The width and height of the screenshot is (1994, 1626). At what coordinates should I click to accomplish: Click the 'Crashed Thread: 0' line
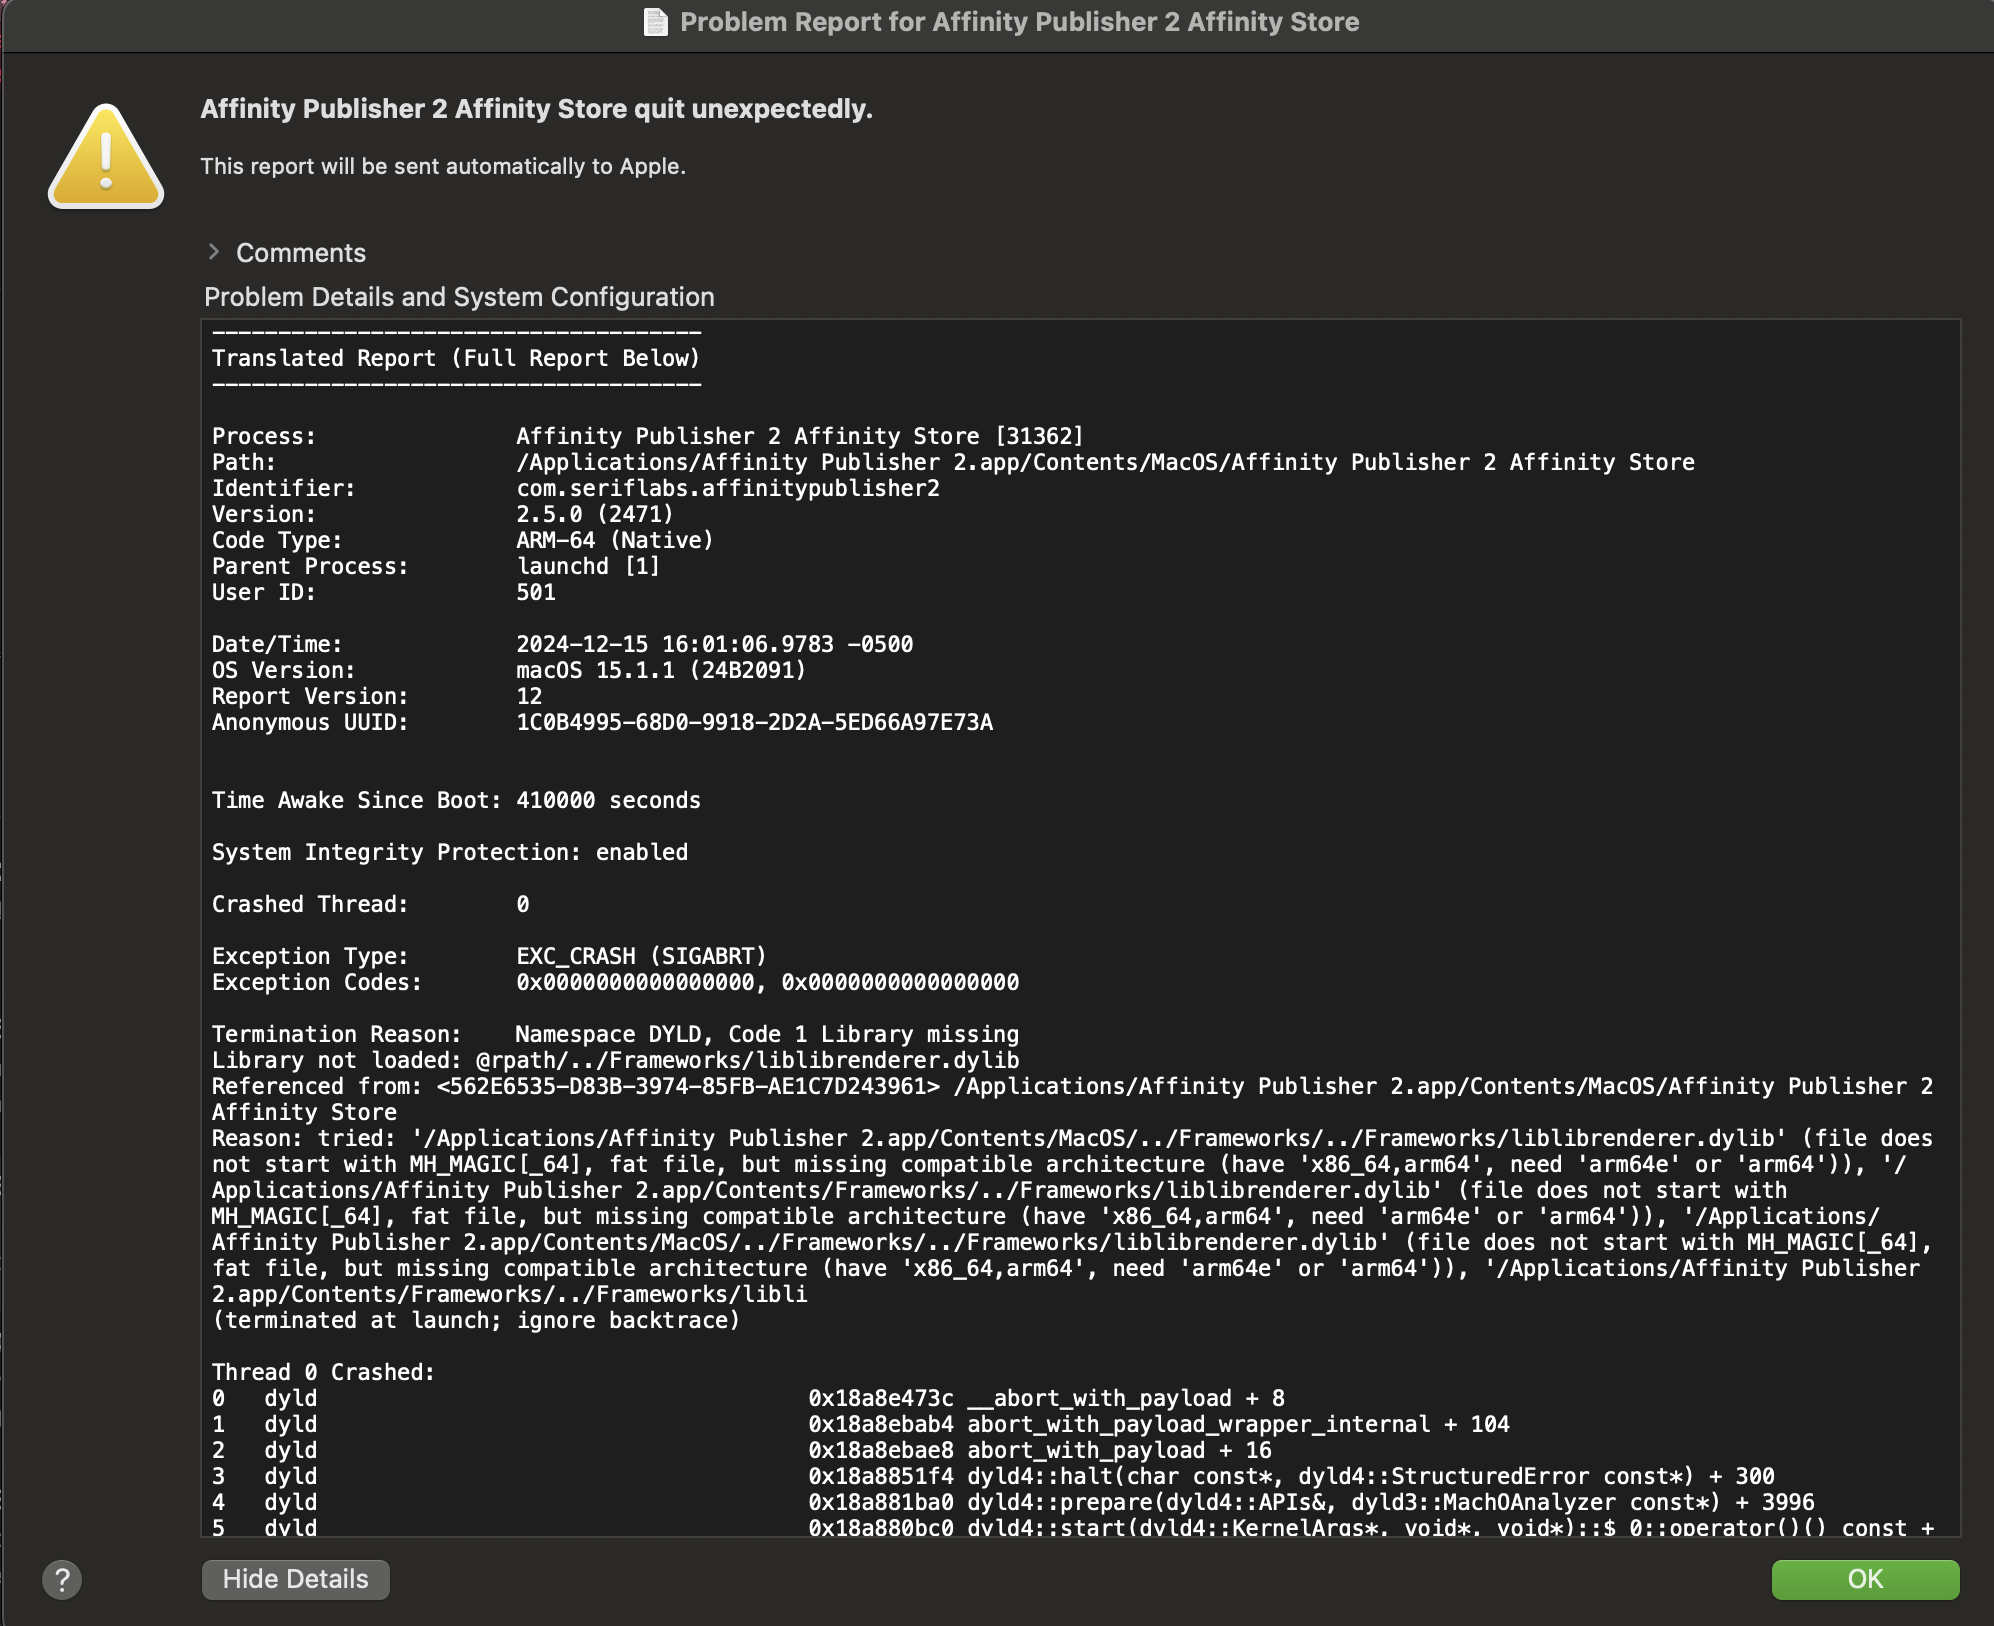(x=370, y=904)
